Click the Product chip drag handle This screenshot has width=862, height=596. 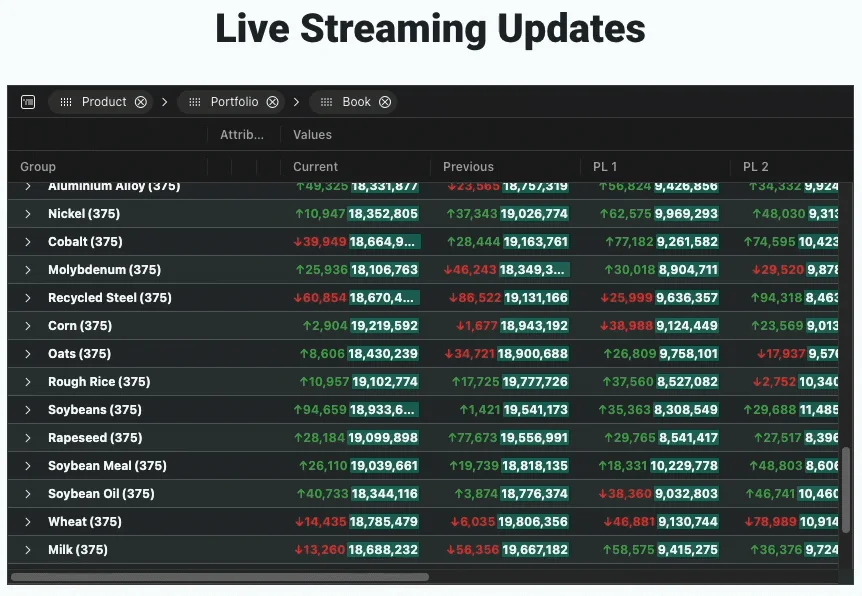point(67,102)
